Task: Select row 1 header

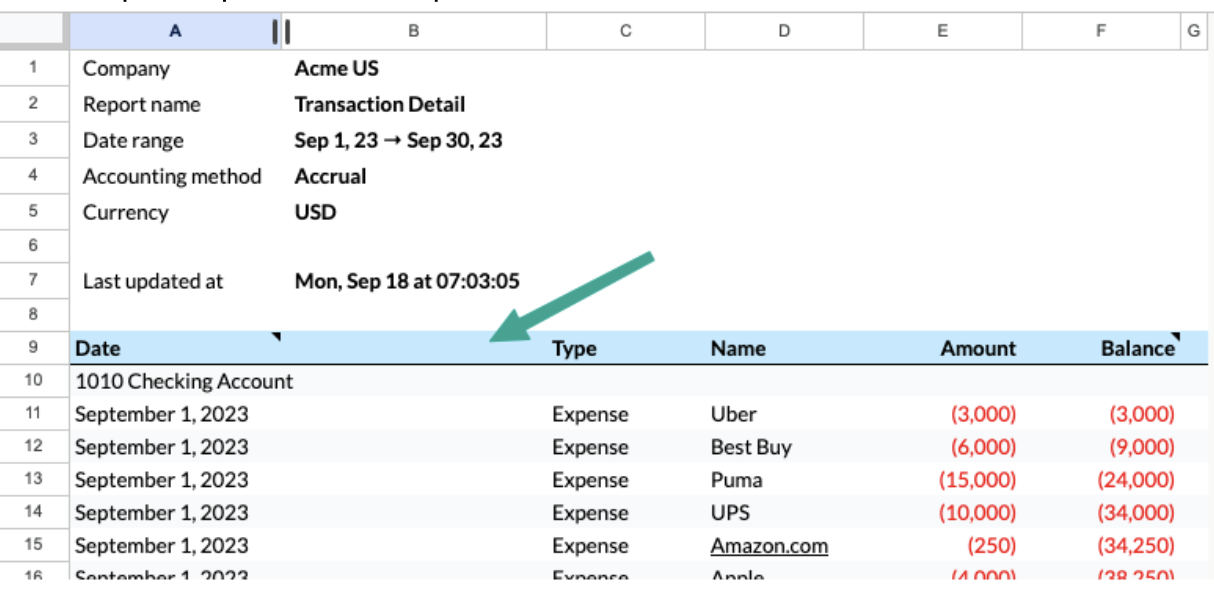Action: pyautogui.click(x=34, y=68)
